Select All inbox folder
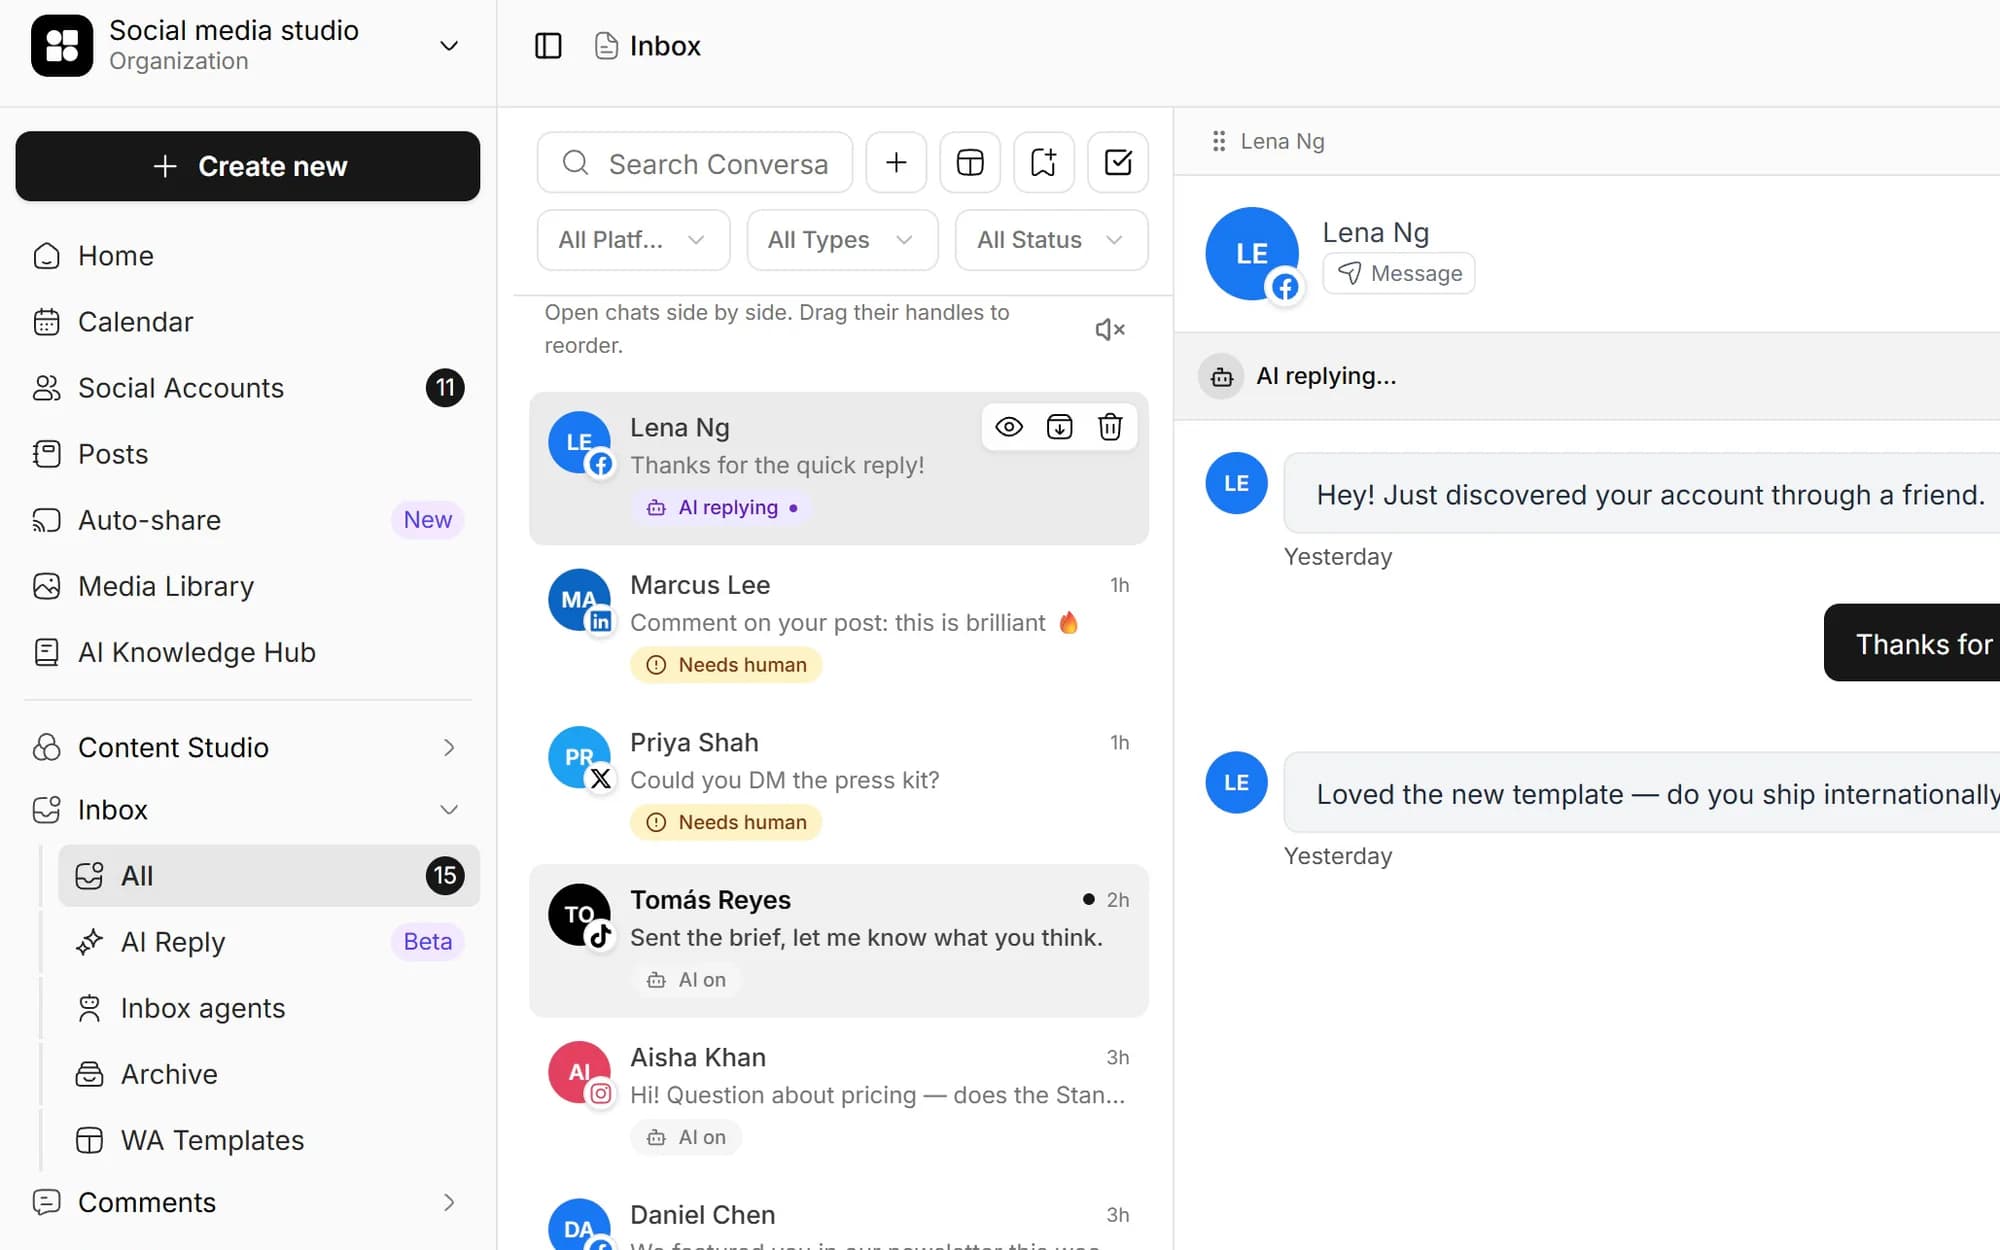This screenshot has height=1250, width=2000. pos(269,876)
